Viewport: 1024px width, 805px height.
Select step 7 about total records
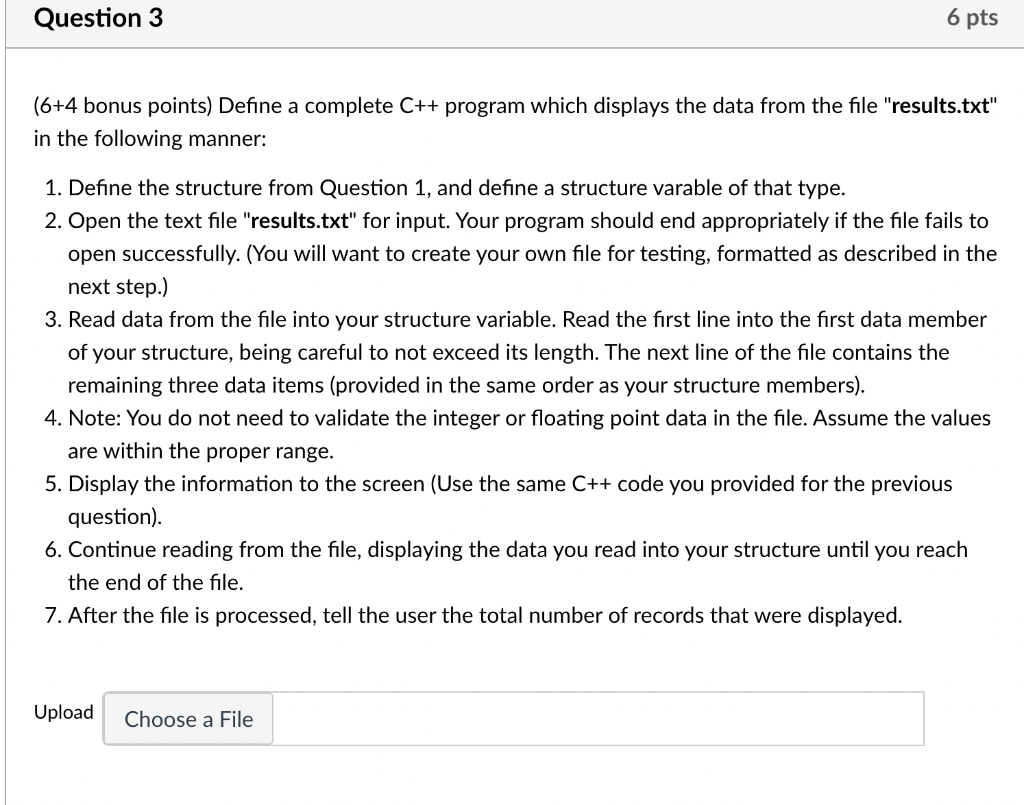click(x=485, y=615)
